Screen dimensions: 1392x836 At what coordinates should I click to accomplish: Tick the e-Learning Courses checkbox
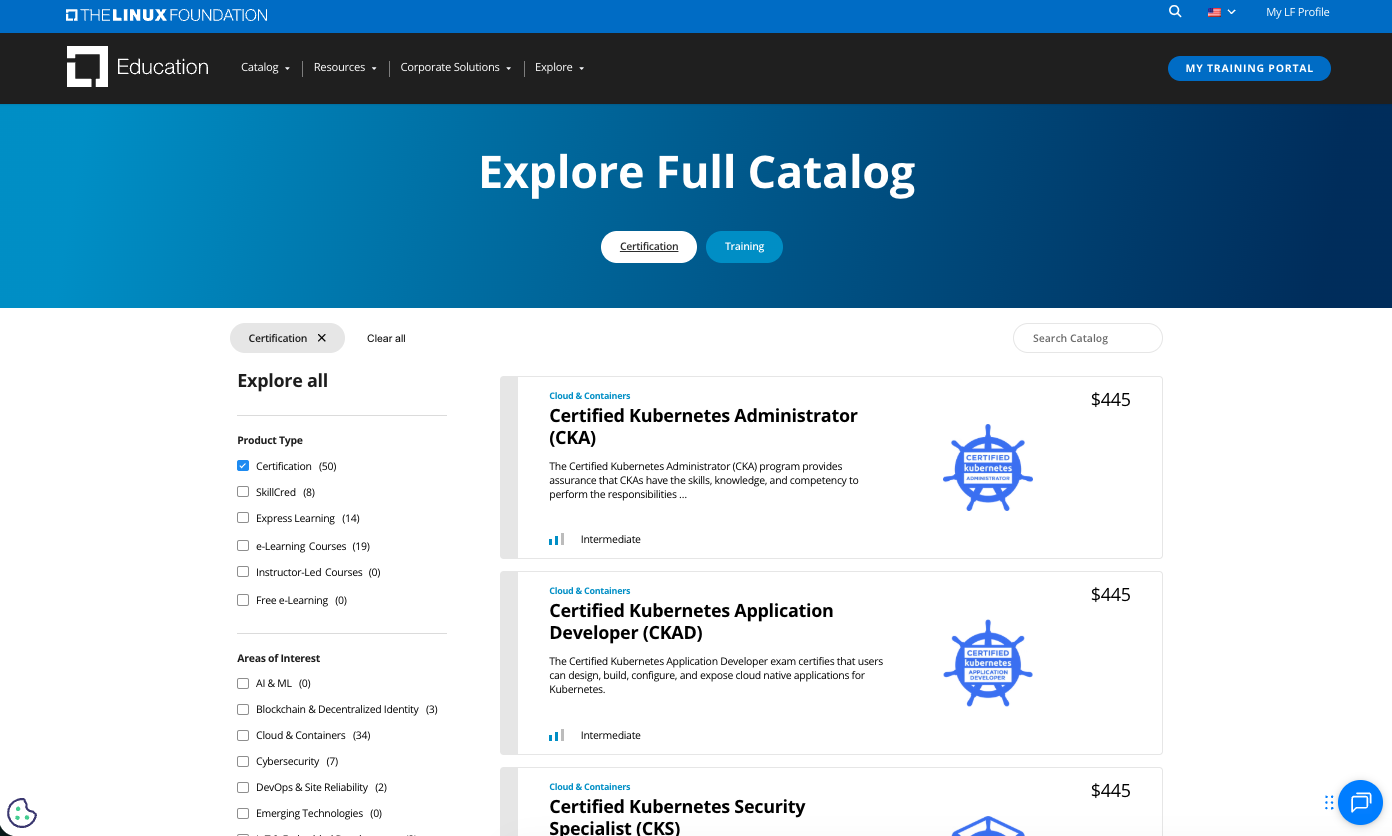click(x=243, y=546)
